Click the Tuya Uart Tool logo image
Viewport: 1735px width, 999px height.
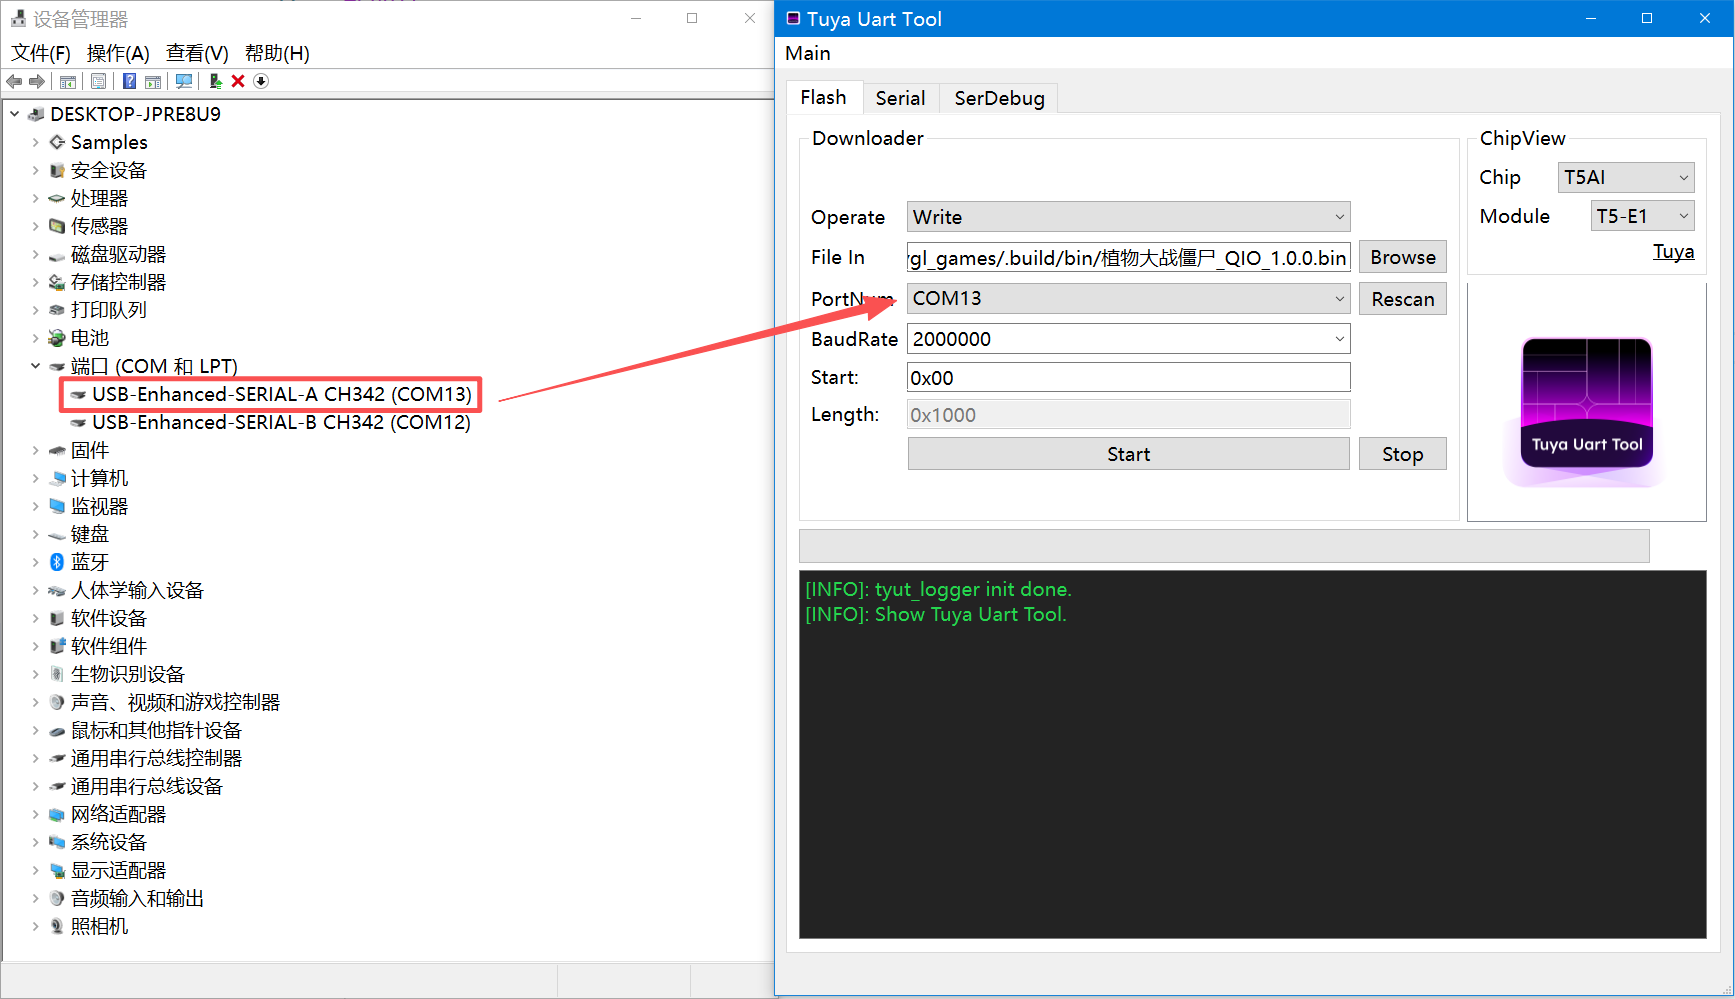[1586, 403]
